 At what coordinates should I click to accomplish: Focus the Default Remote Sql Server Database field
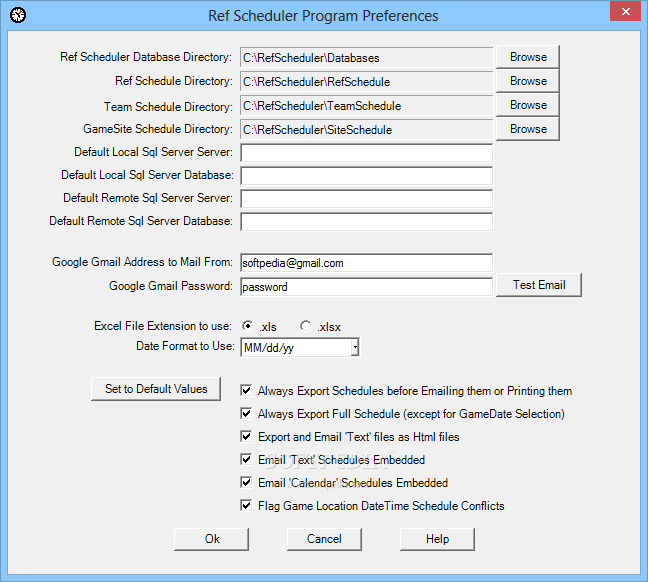[366, 222]
